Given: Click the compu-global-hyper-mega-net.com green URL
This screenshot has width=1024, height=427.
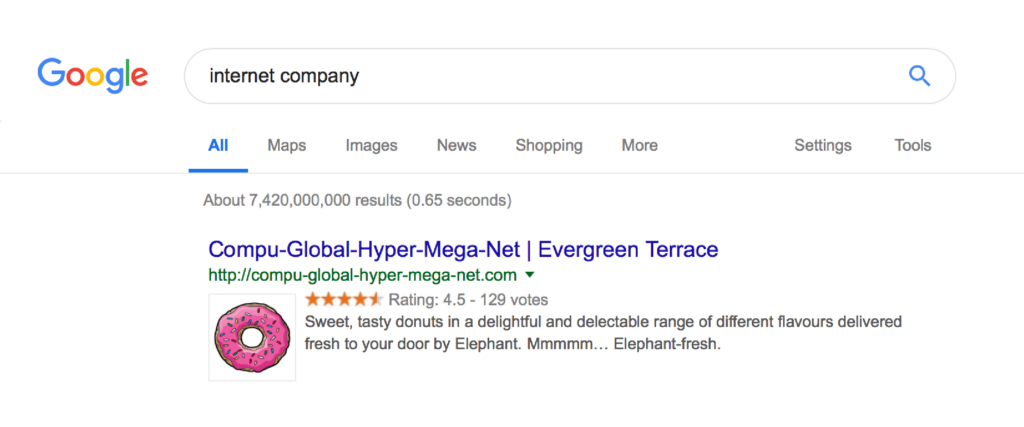Looking at the screenshot, I should (362, 275).
